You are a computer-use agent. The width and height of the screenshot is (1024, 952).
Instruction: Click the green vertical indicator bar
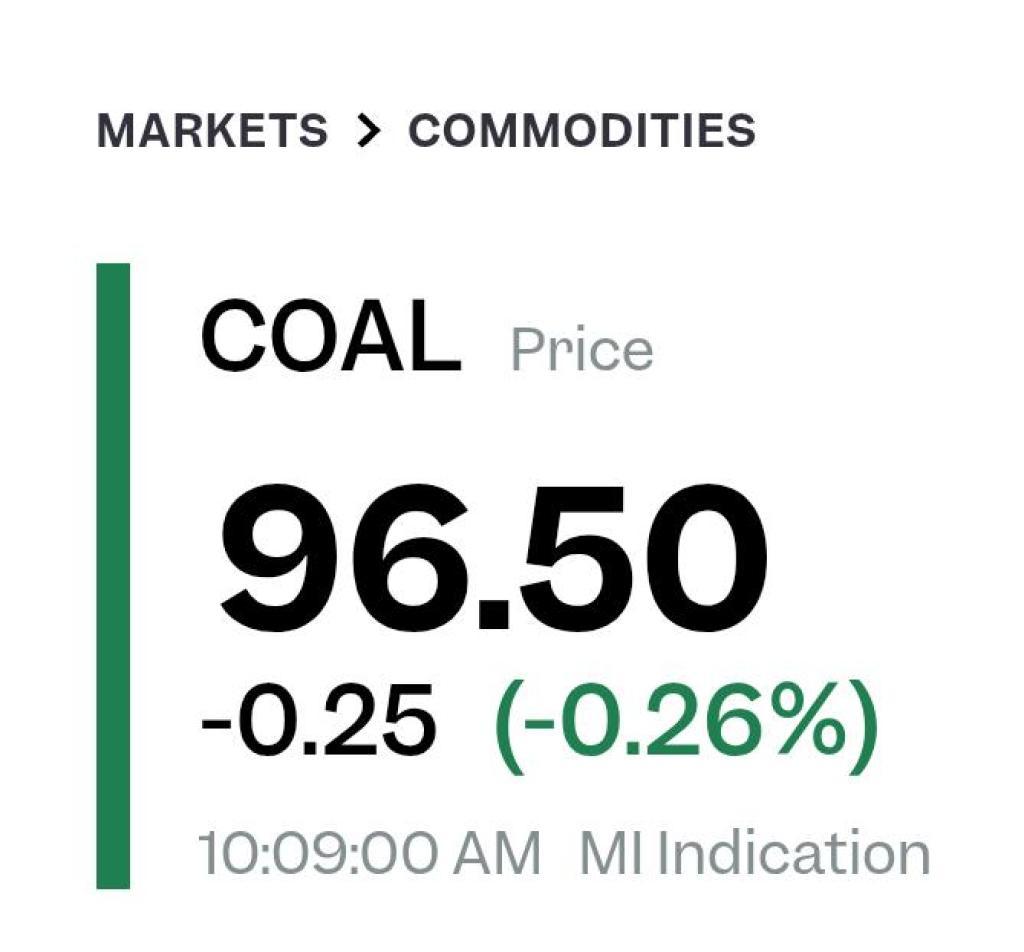click(x=113, y=575)
